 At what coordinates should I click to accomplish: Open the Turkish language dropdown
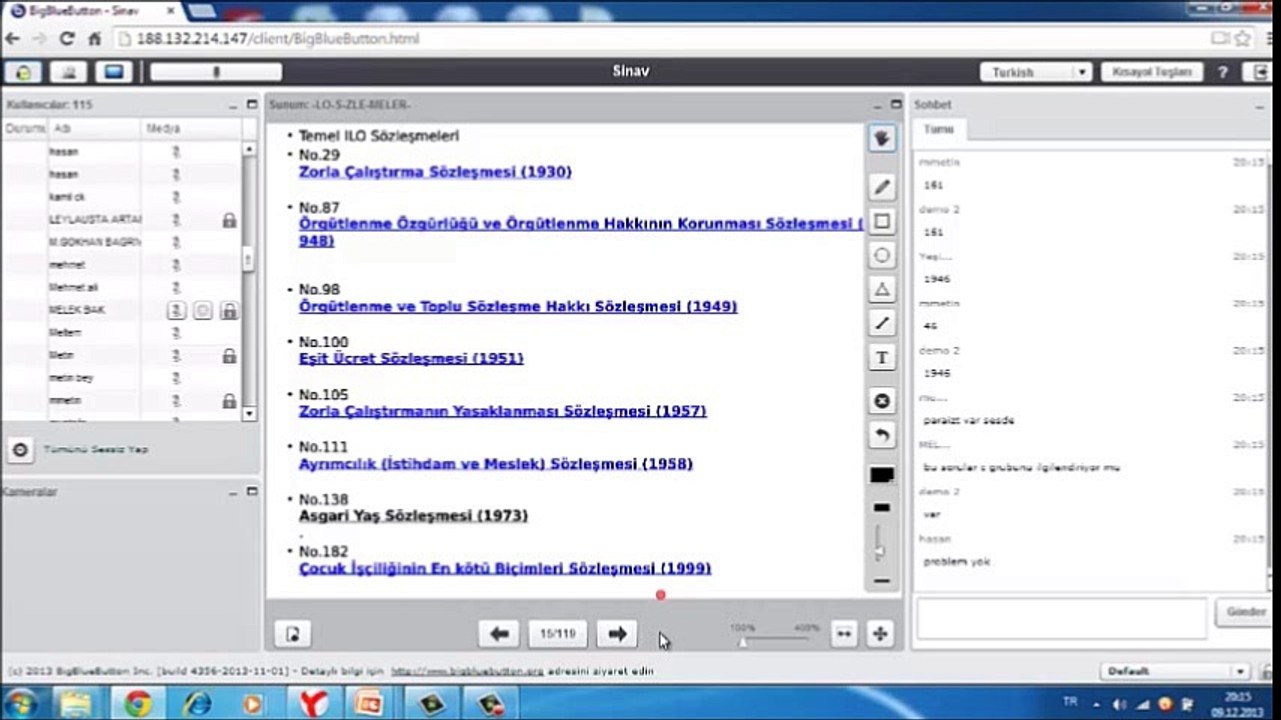pyautogui.click(x=1035, y=72)
